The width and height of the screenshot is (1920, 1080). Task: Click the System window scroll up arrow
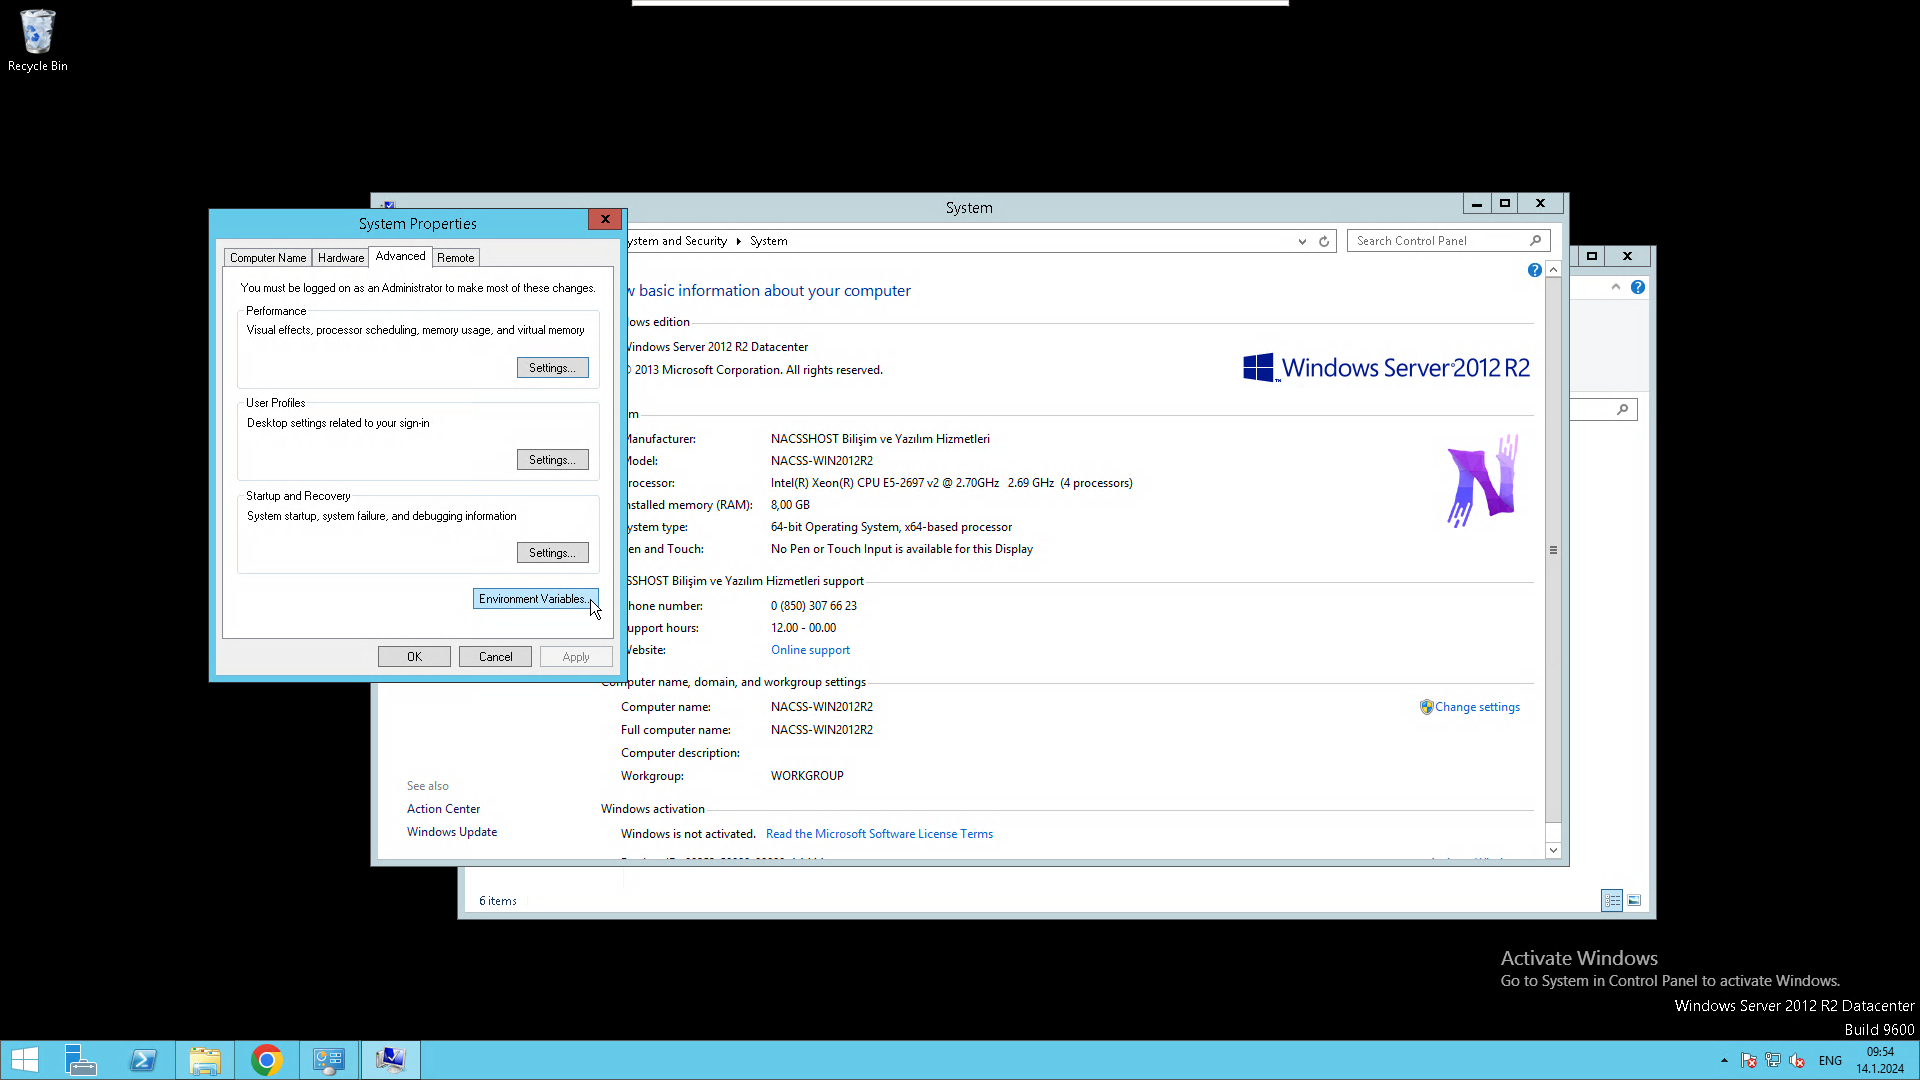(x=1553, y=270)
